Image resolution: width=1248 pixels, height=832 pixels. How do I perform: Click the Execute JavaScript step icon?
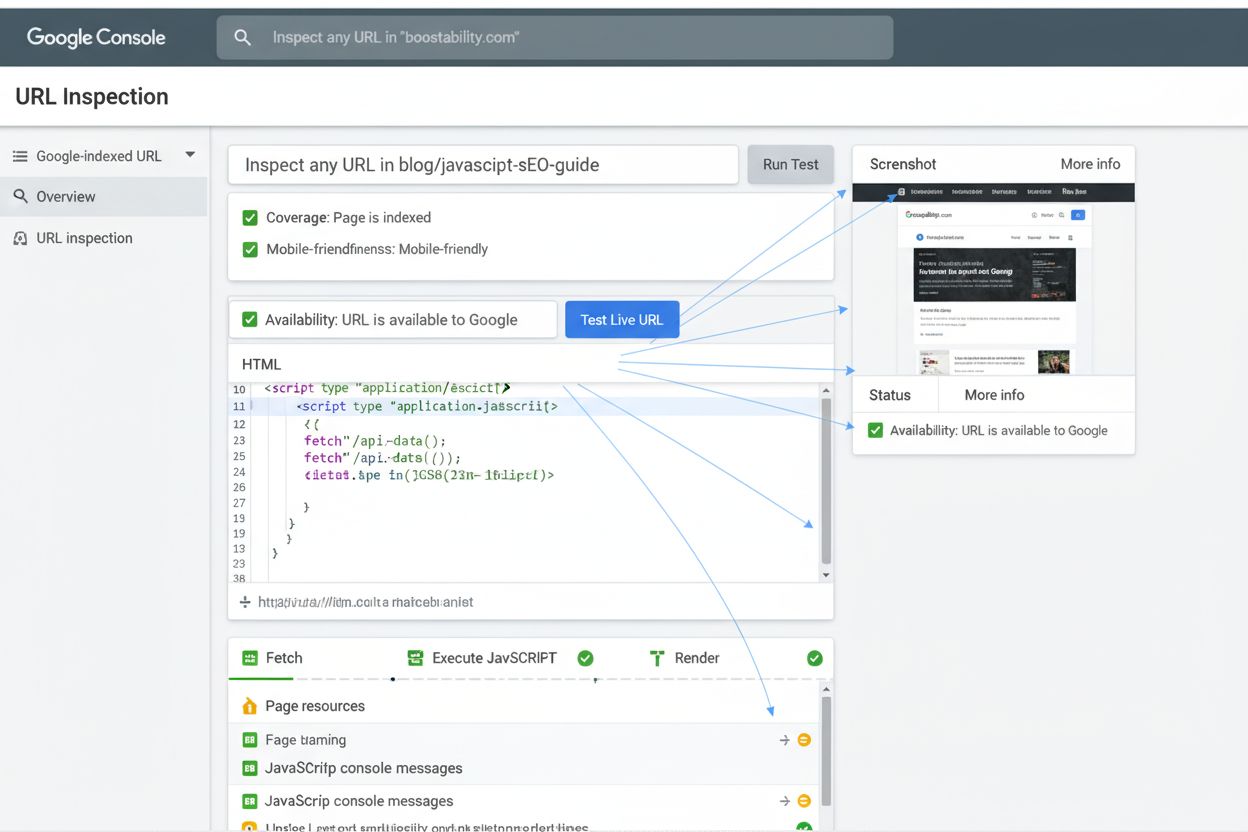pyautogui.click(x=416, y=658)
